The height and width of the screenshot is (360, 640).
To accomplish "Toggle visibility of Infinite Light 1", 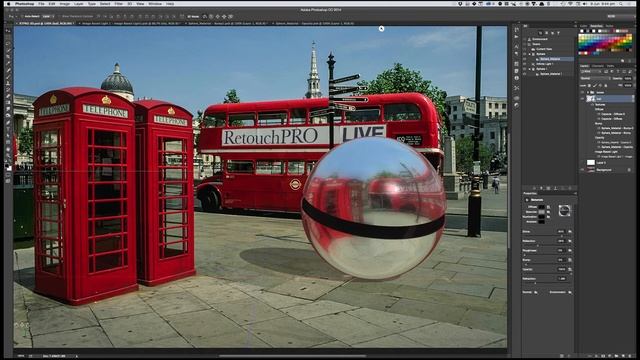I will (x=524, y=64).
